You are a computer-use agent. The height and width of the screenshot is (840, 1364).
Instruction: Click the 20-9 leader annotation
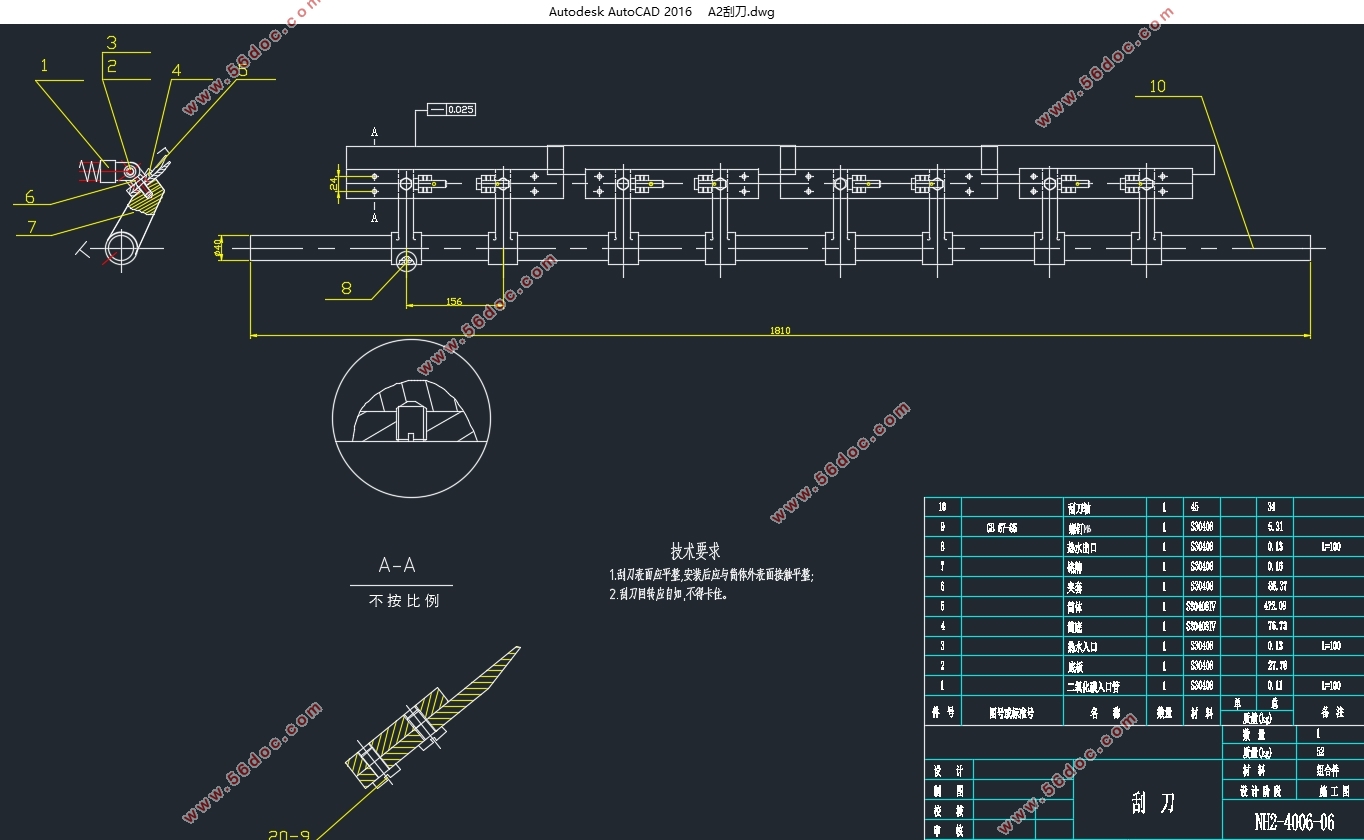point(290,834)
